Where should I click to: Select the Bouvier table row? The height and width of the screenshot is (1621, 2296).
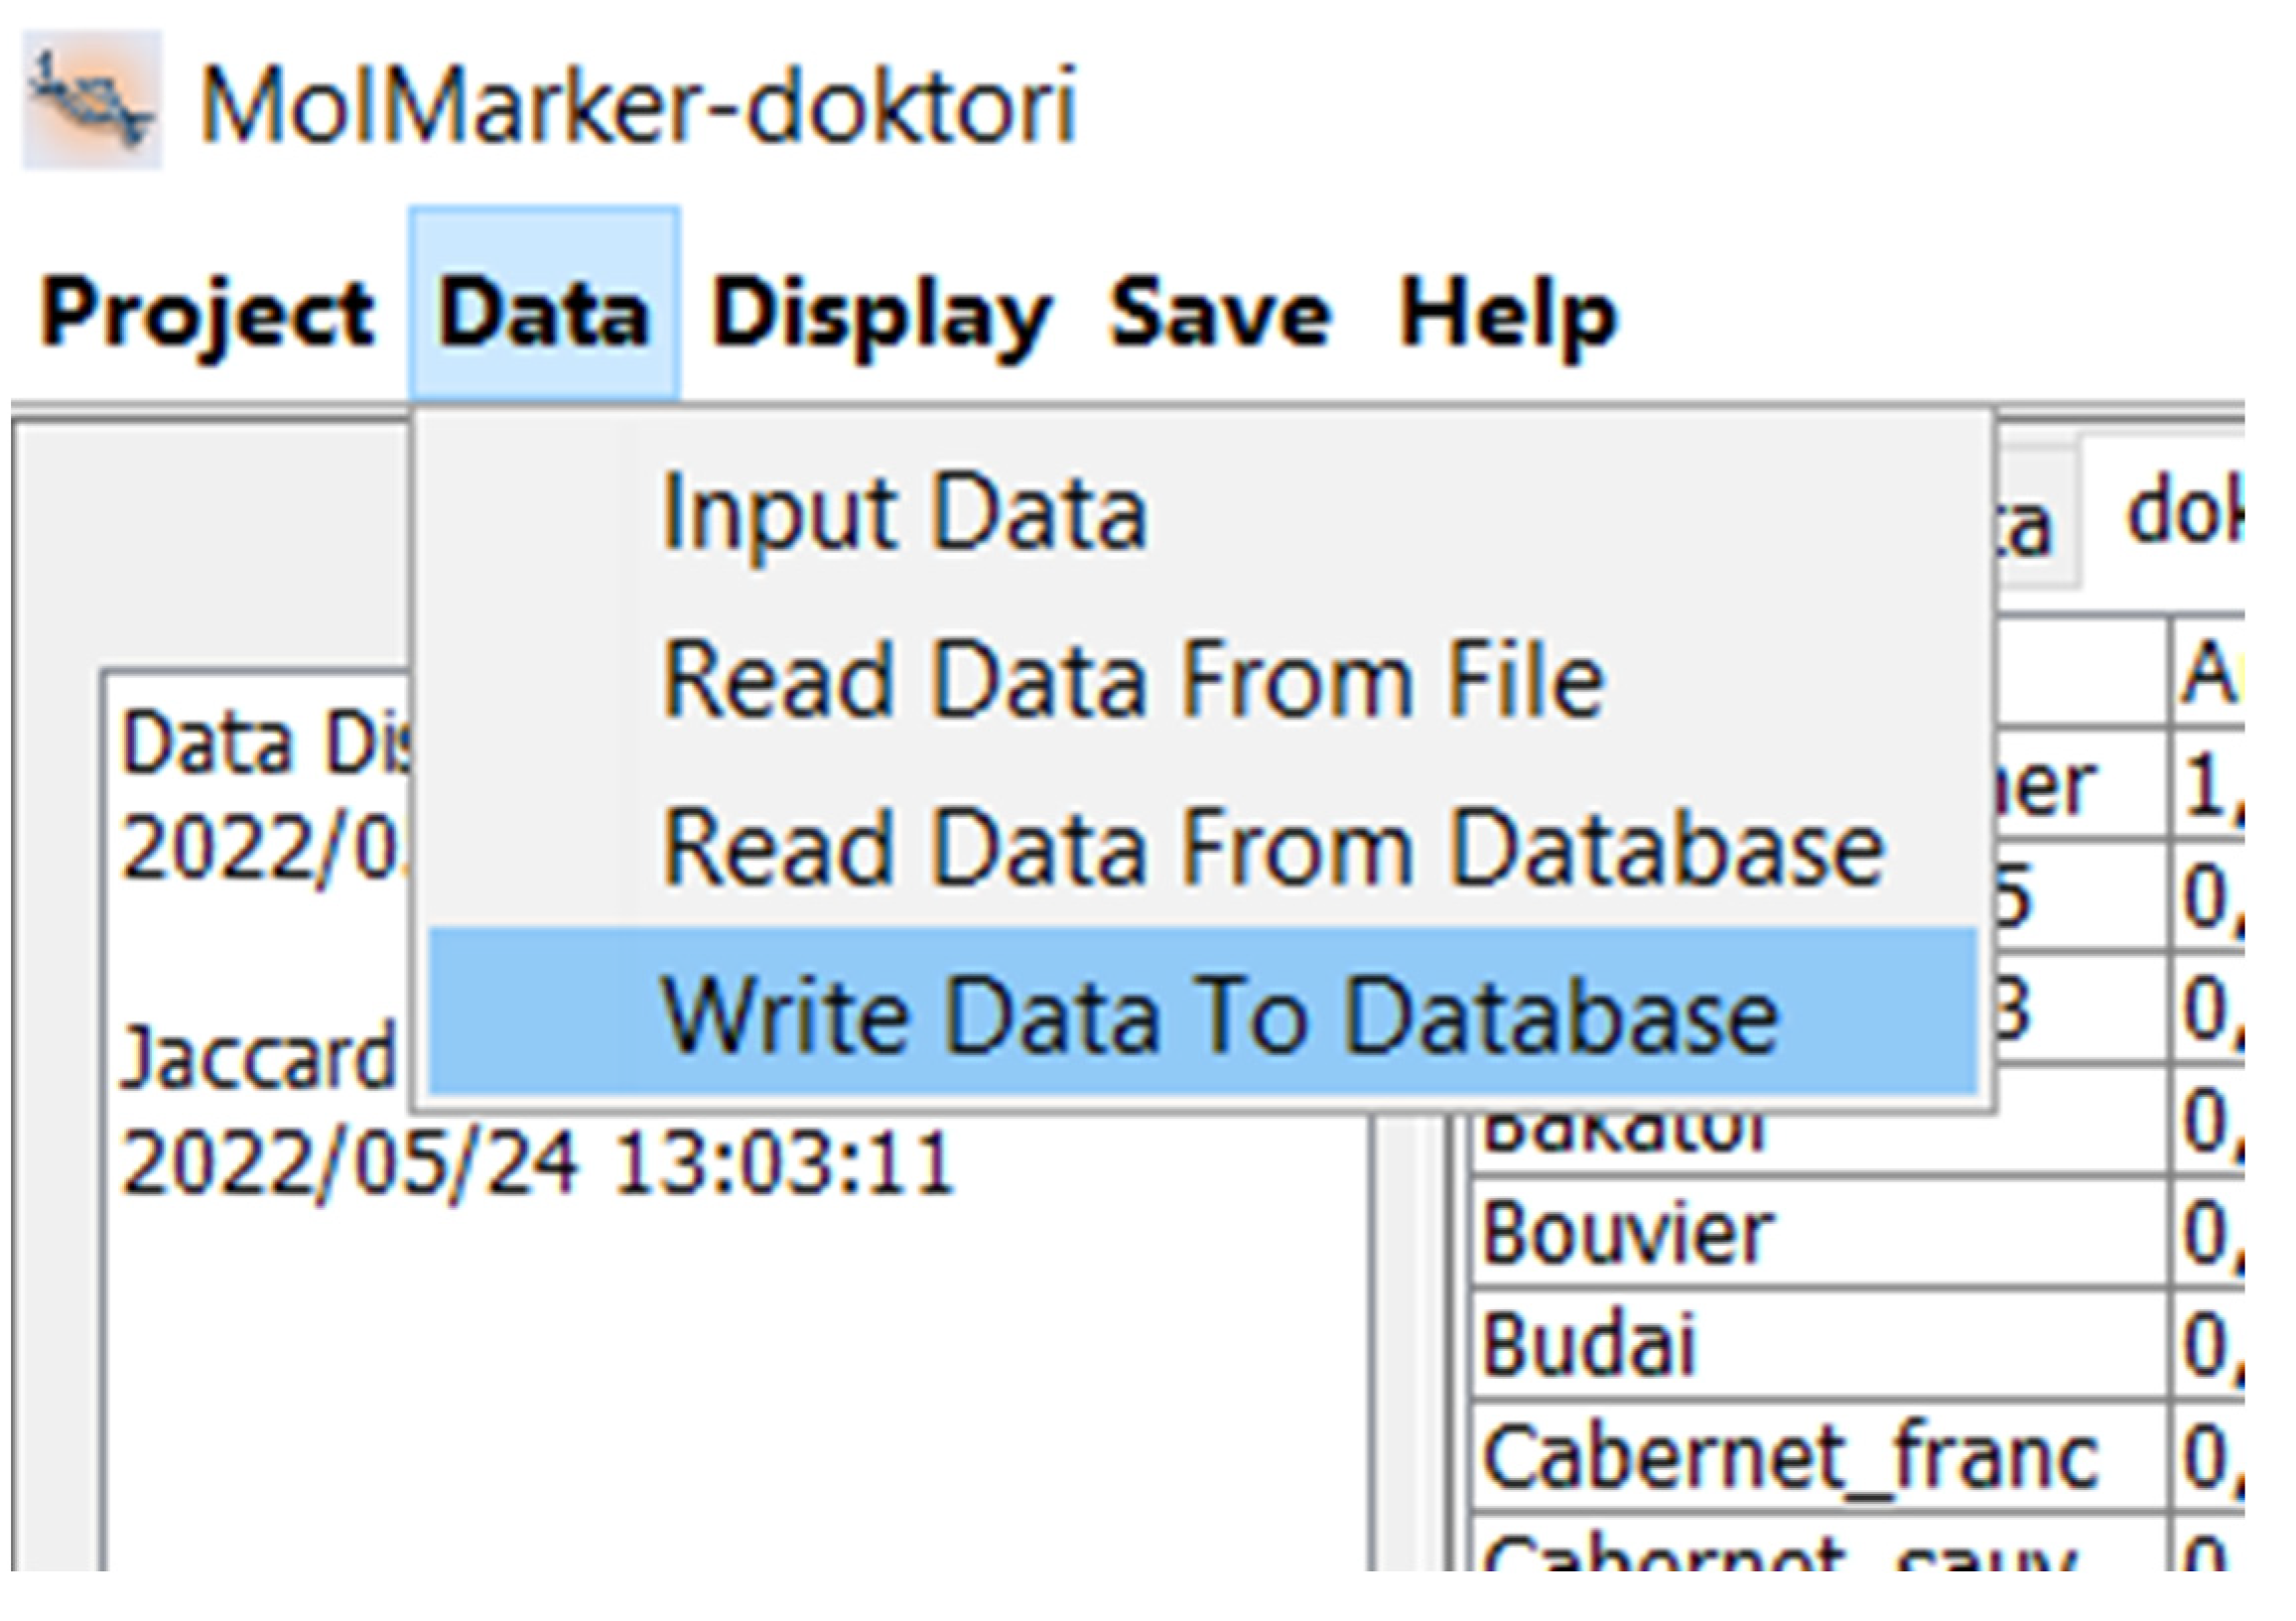click(1627, 1233)
